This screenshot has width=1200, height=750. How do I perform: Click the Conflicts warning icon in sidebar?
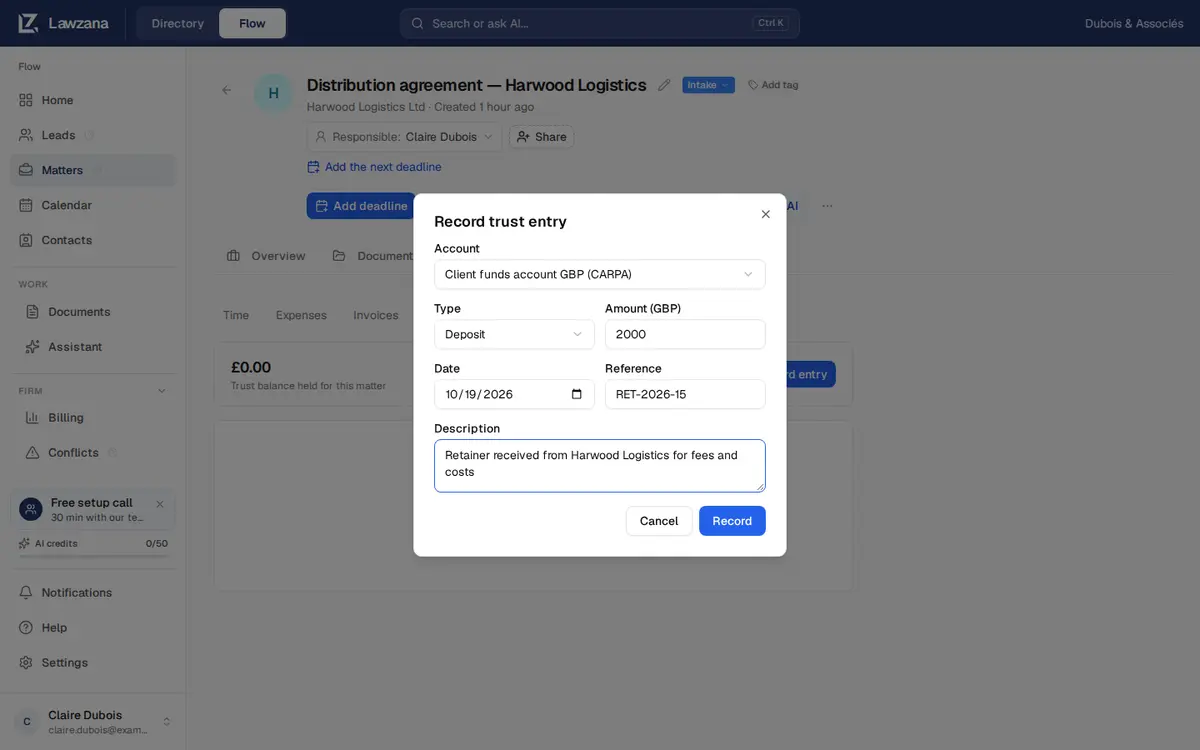pos(33,453)
